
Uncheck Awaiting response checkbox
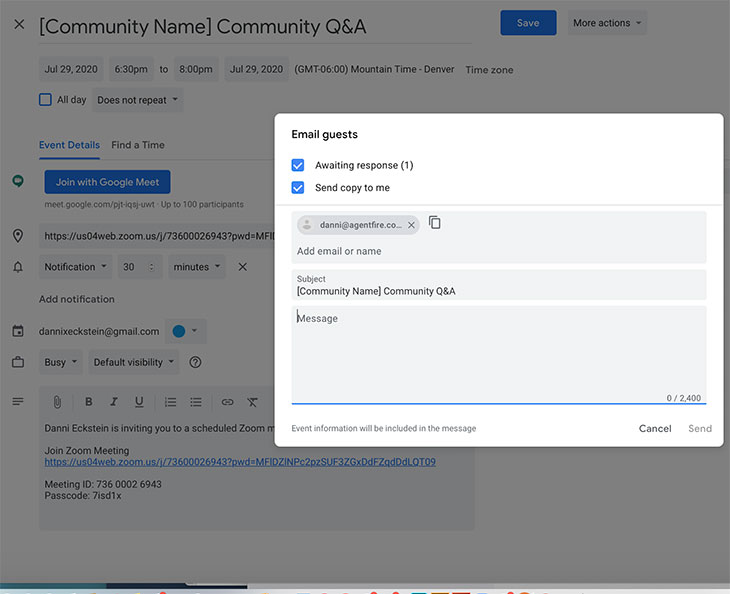pyautogui.click(x=298, y=165)
